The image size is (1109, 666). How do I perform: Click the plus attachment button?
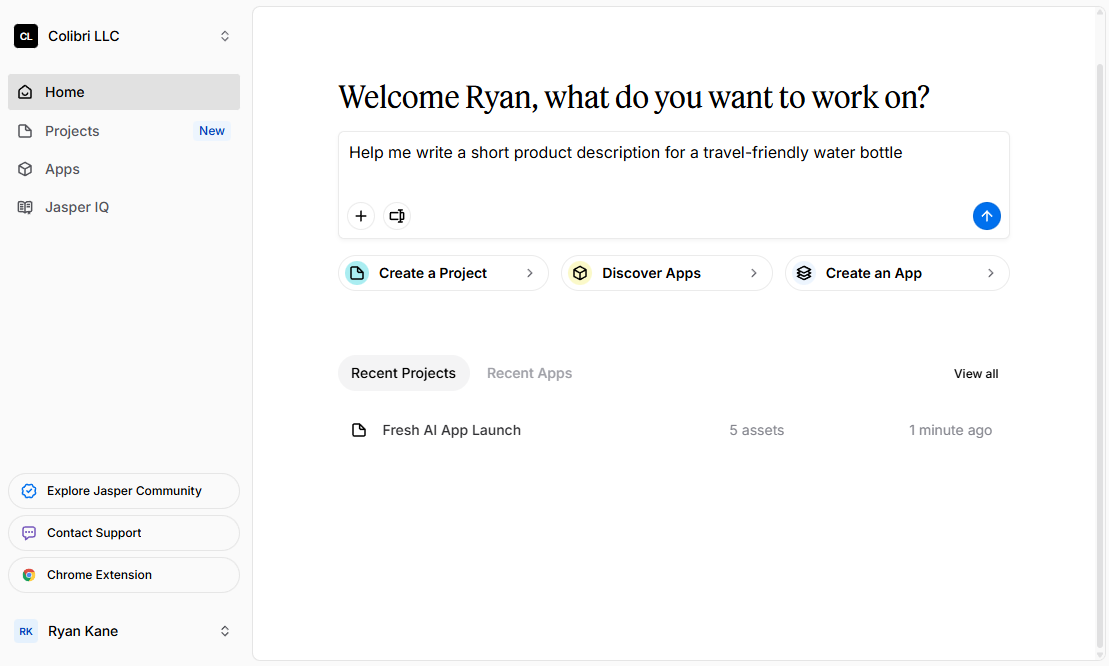click(x=361, y=216)
